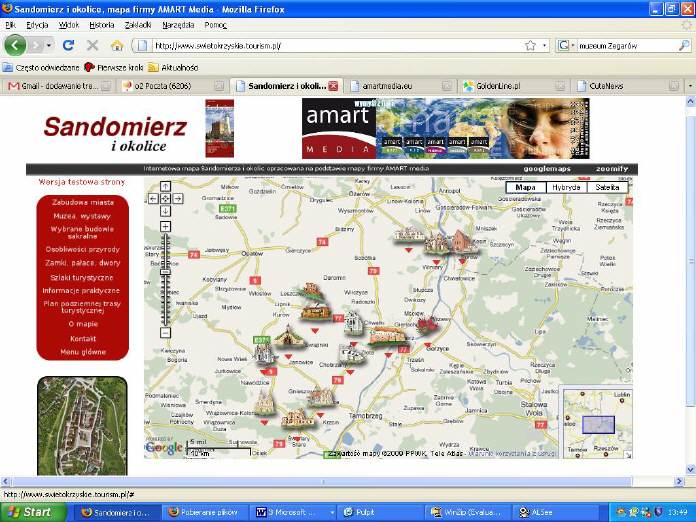This screenshot has height=522, width=696.
Task: Switch to the amartmedia.eu tab
Action: (400, 86)
